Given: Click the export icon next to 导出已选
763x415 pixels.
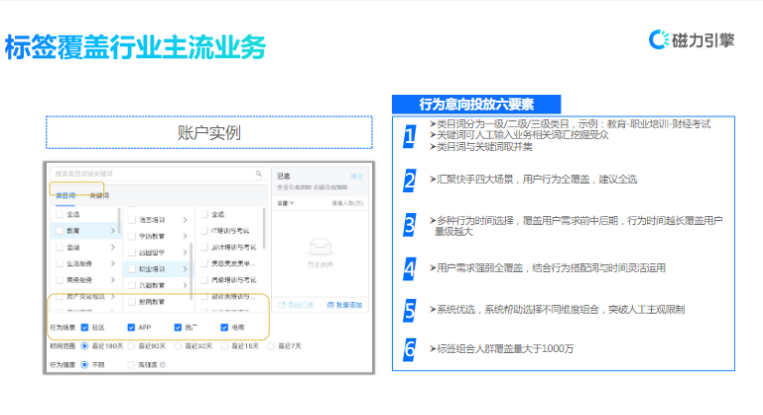Looking at the screenshot, I should click(x=281, y=305).
